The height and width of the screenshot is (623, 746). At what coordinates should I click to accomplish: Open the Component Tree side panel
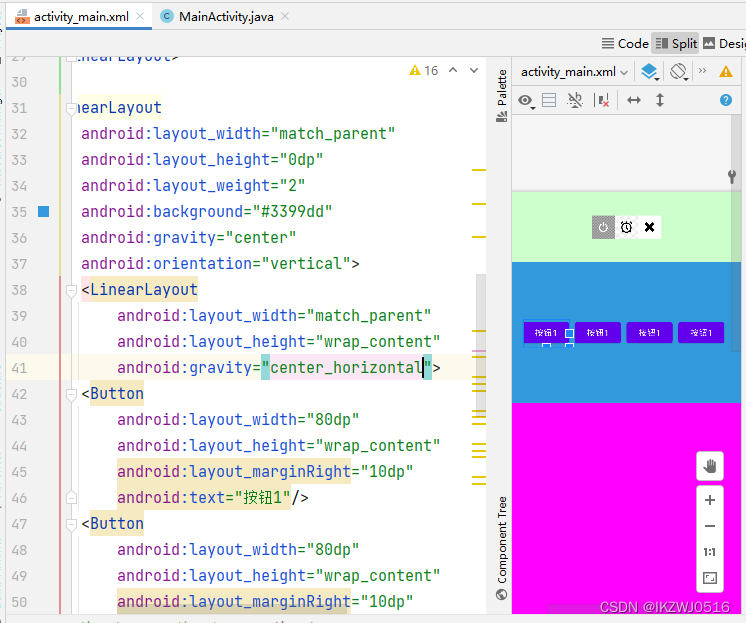tap(502, 547)
